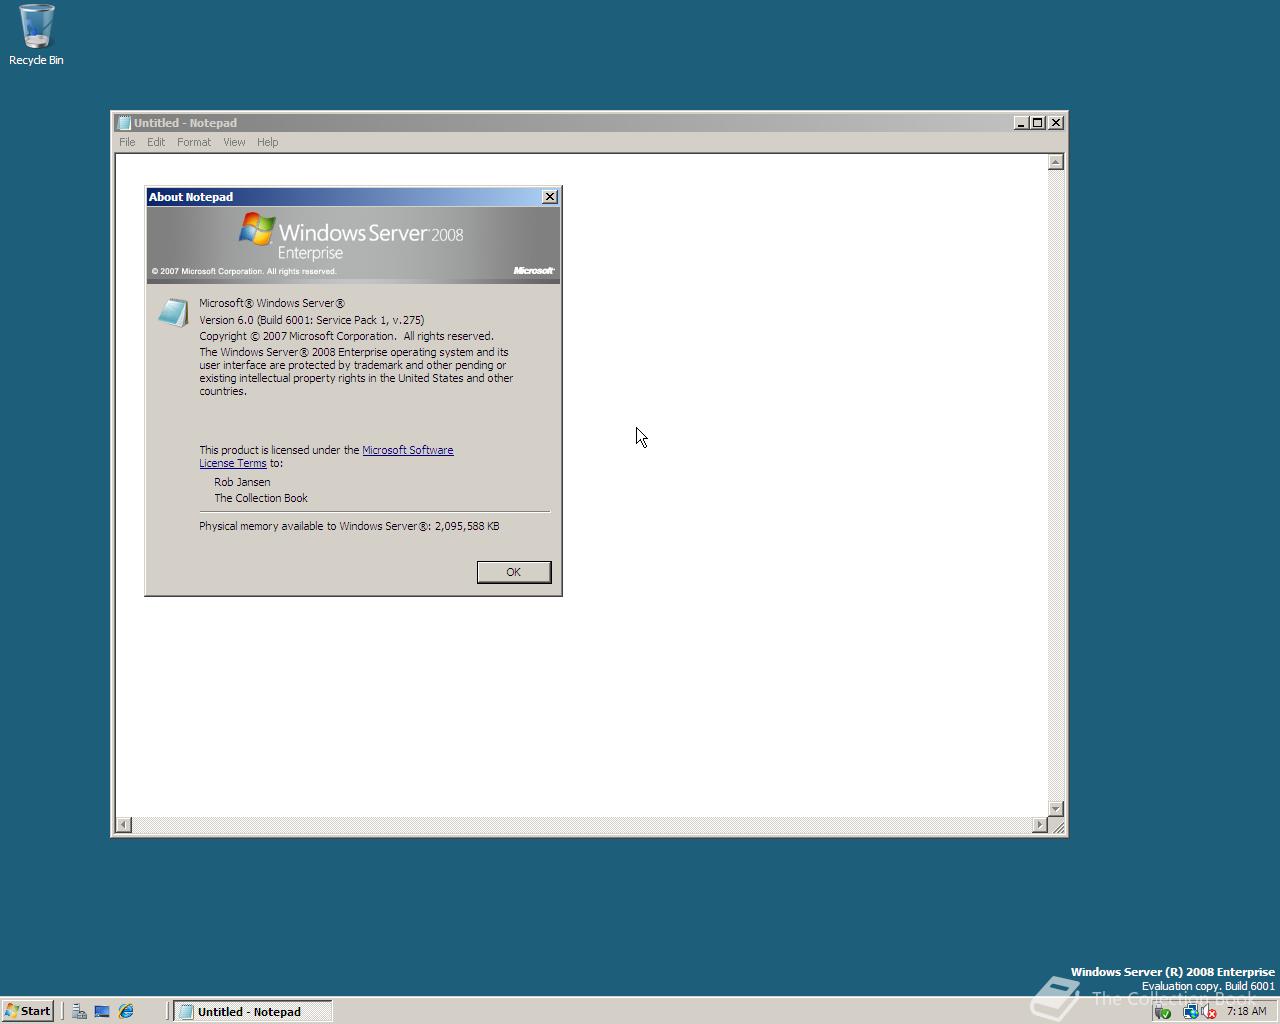Click the Physical memory available line
This screenshot has width=1280, height=1024.
tap(349, 526)
